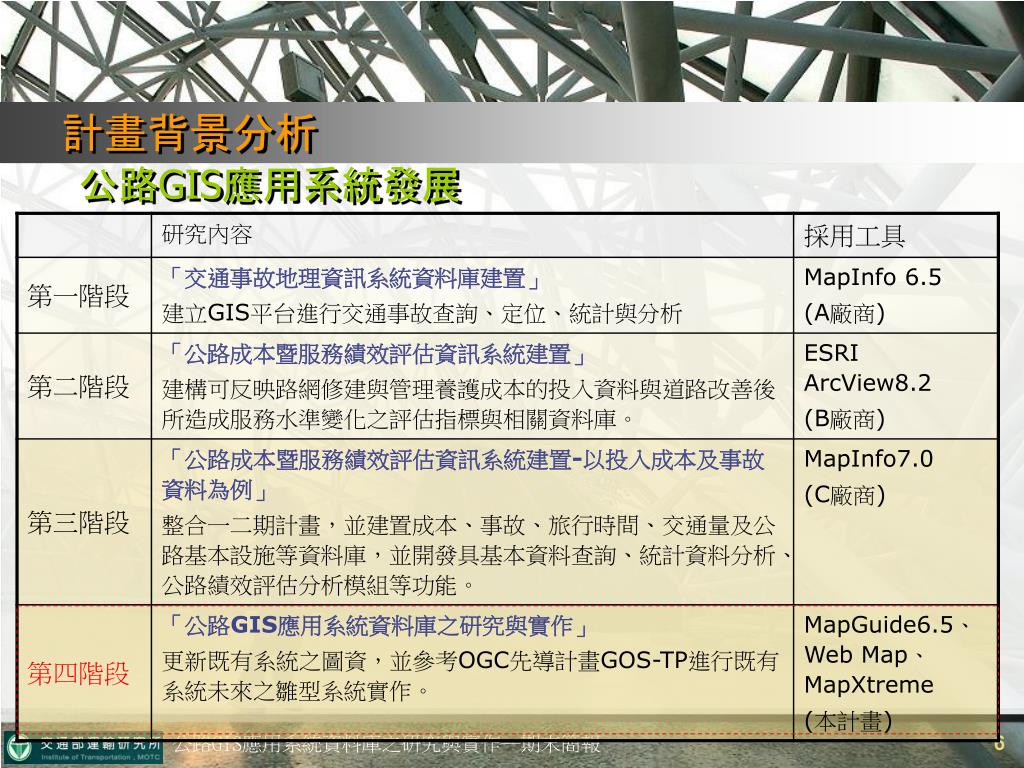
Task: Click the blue text 資料為例」
Action: click(216, 490)
